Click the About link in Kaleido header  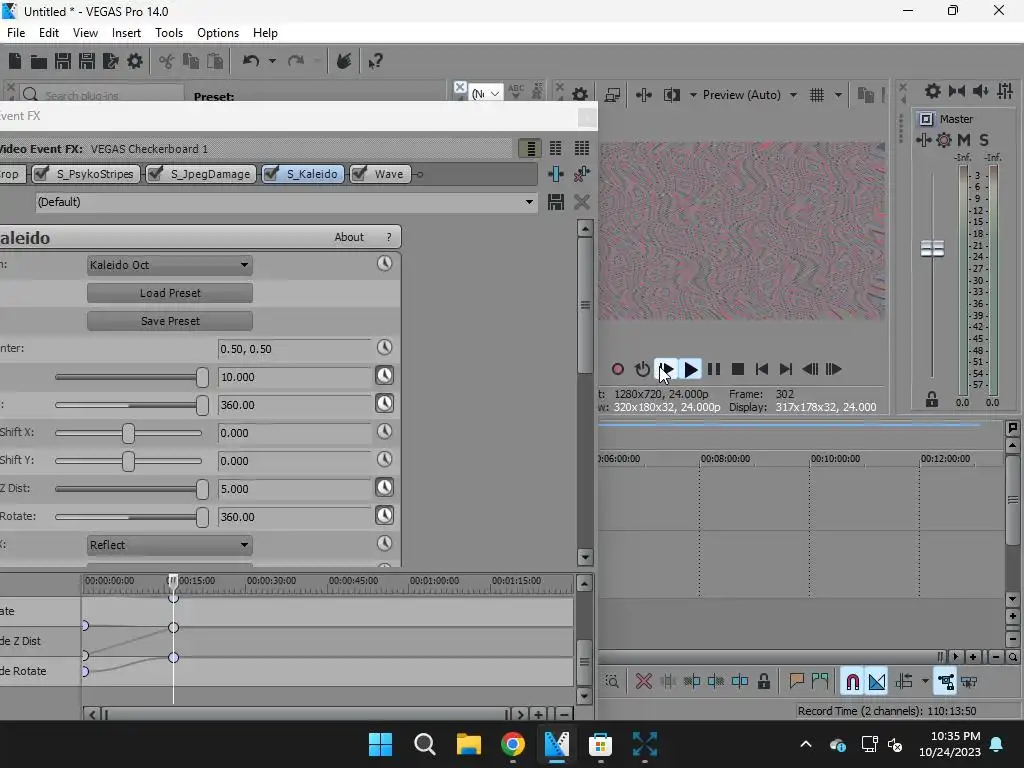[349, 237]
